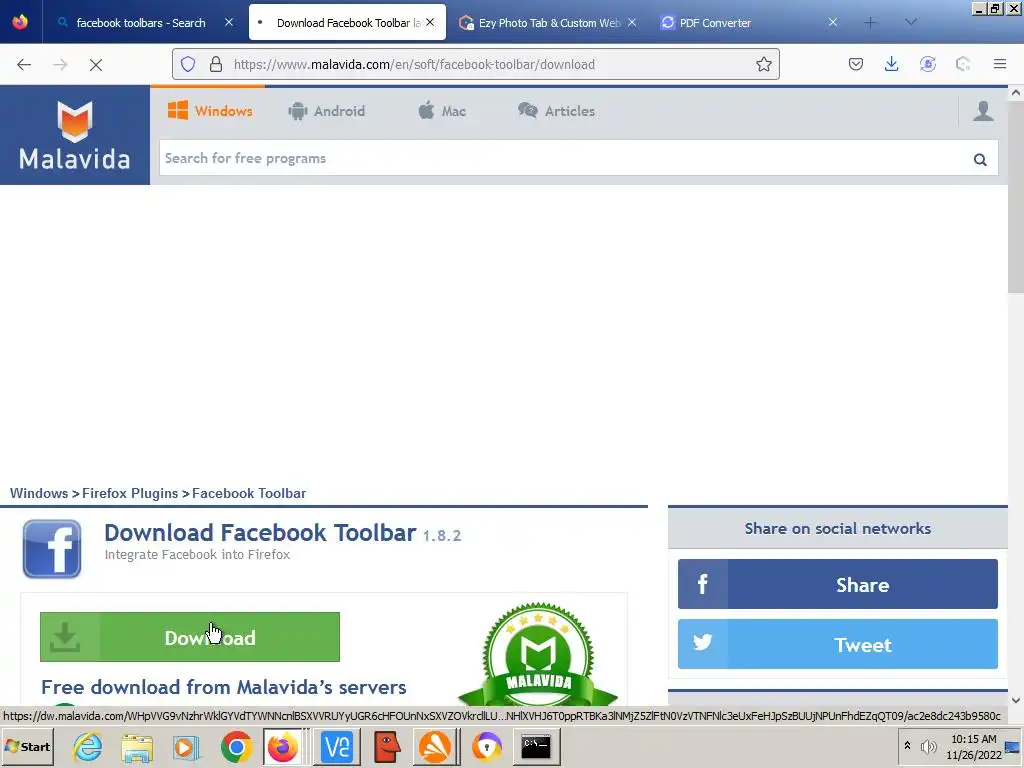
Task: Open Firefox application hamburger menu
Action: pos(1000,64)
